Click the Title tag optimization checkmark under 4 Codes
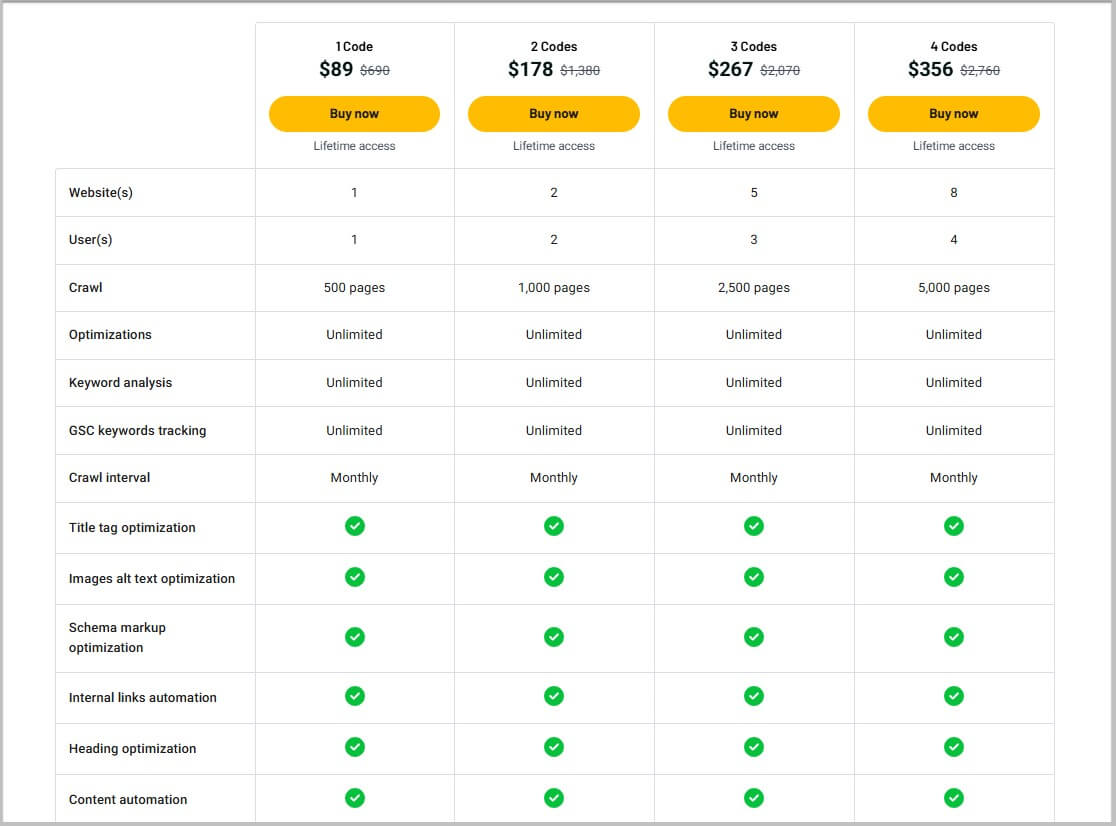 click(x=953, y=525)
